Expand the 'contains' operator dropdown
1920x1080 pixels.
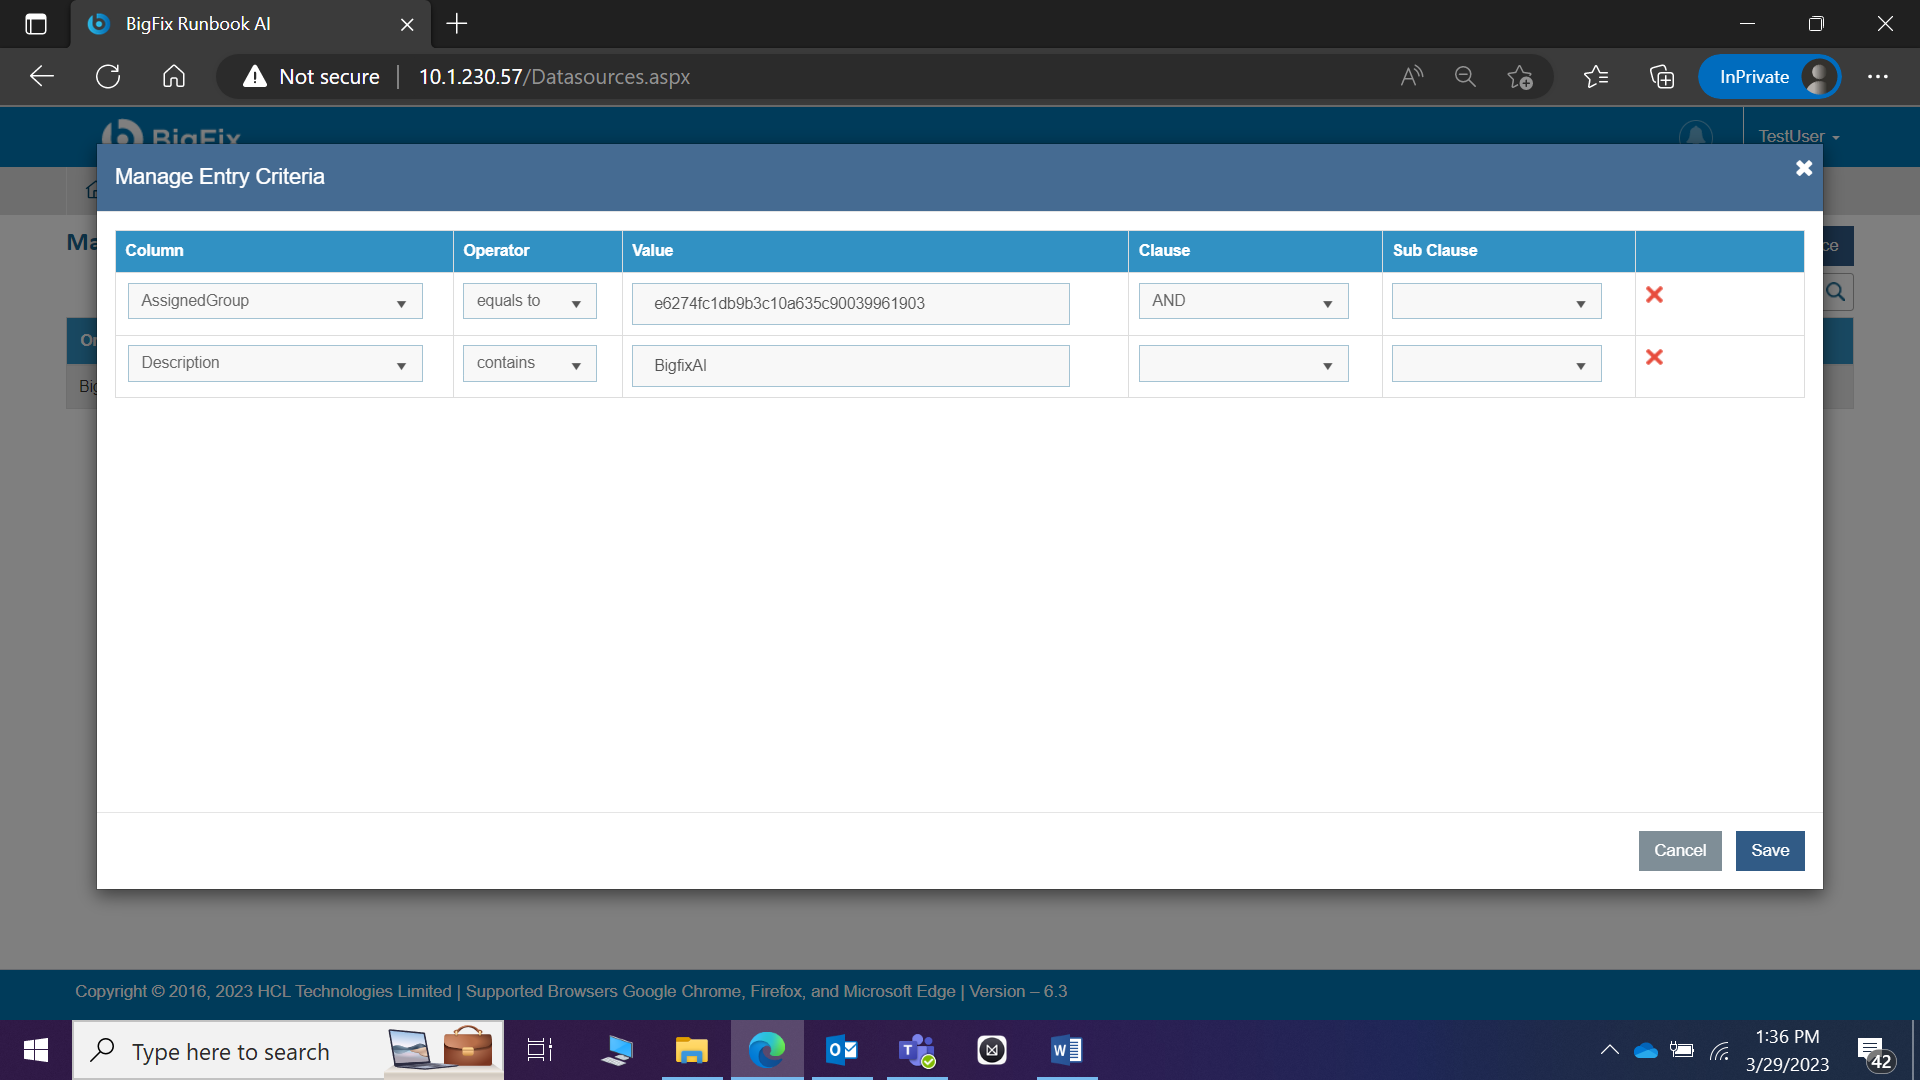[x=529, y=363]
